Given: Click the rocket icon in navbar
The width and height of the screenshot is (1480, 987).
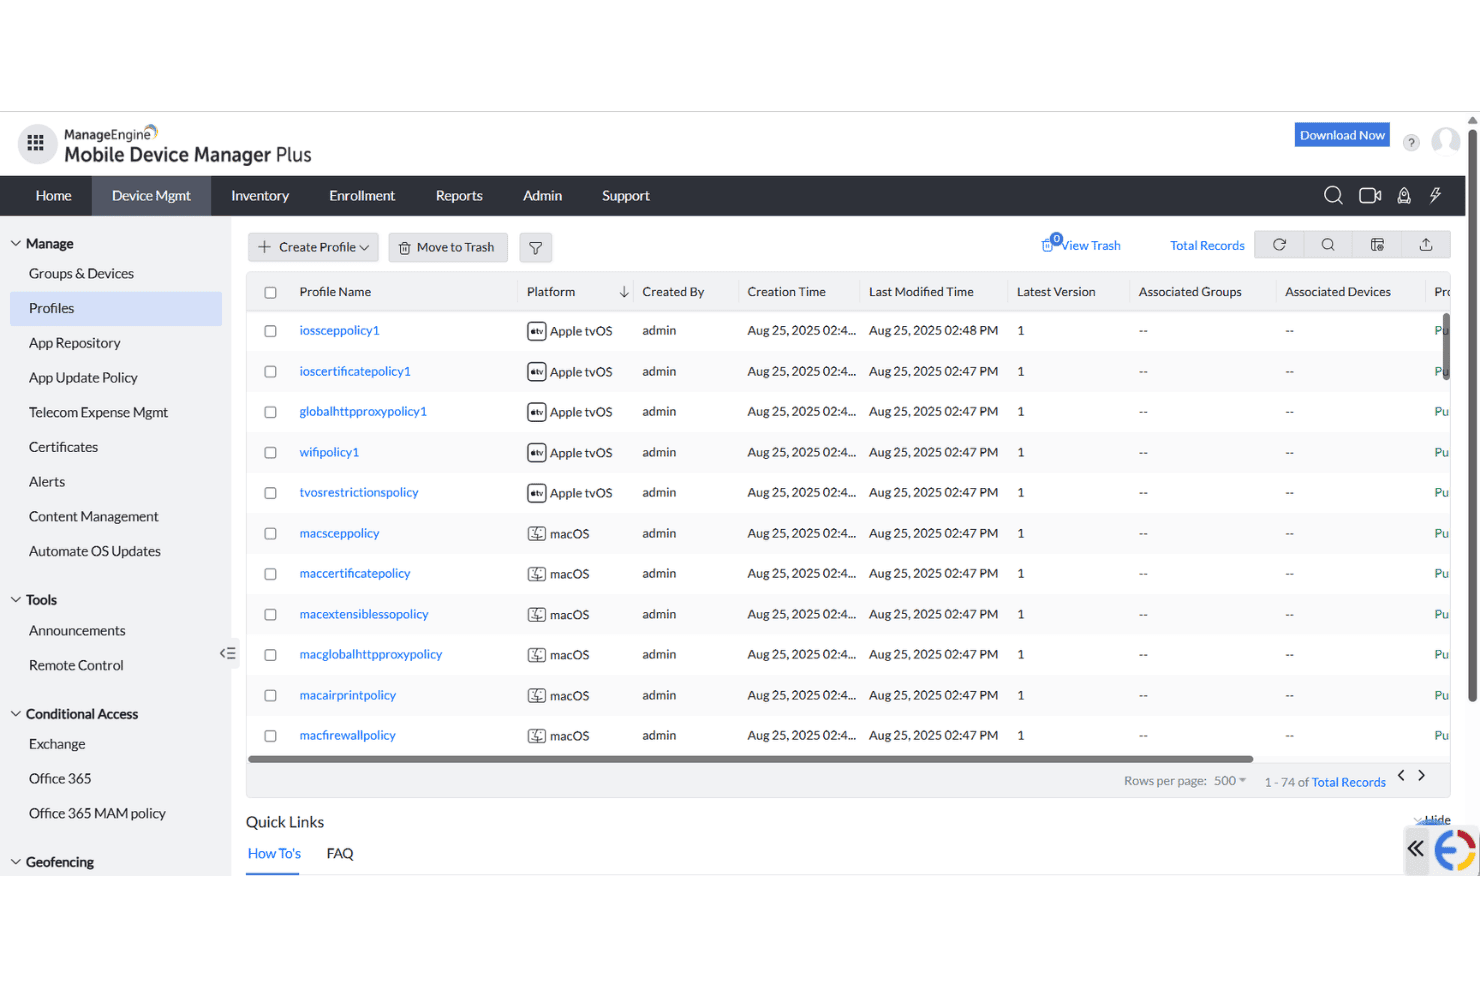Looking at the screenshot, I should coord(1404,196).
